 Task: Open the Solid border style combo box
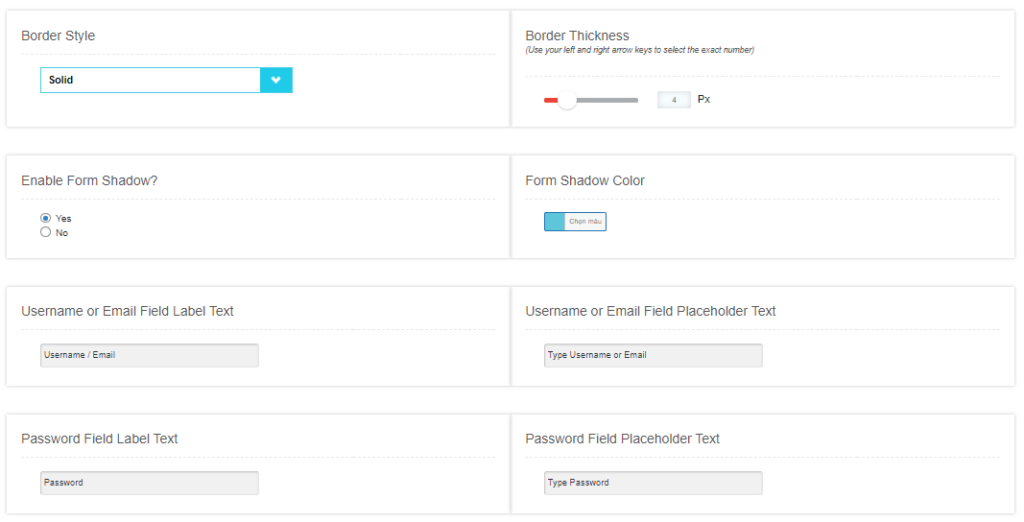166,80
